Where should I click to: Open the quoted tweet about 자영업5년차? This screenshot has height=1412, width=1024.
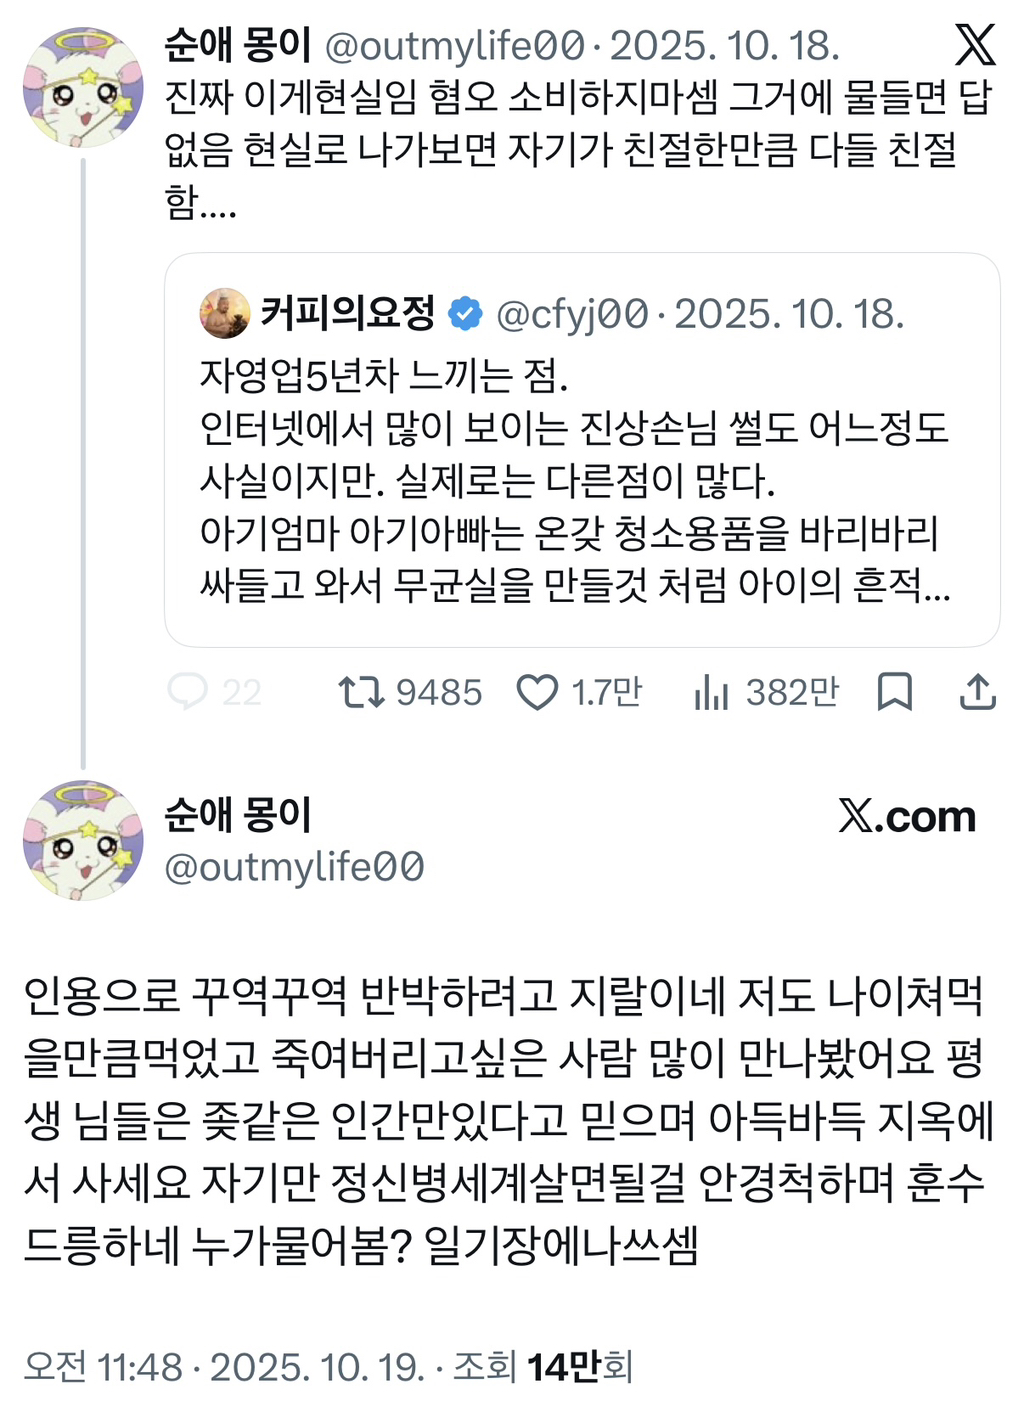coord(582,450)
